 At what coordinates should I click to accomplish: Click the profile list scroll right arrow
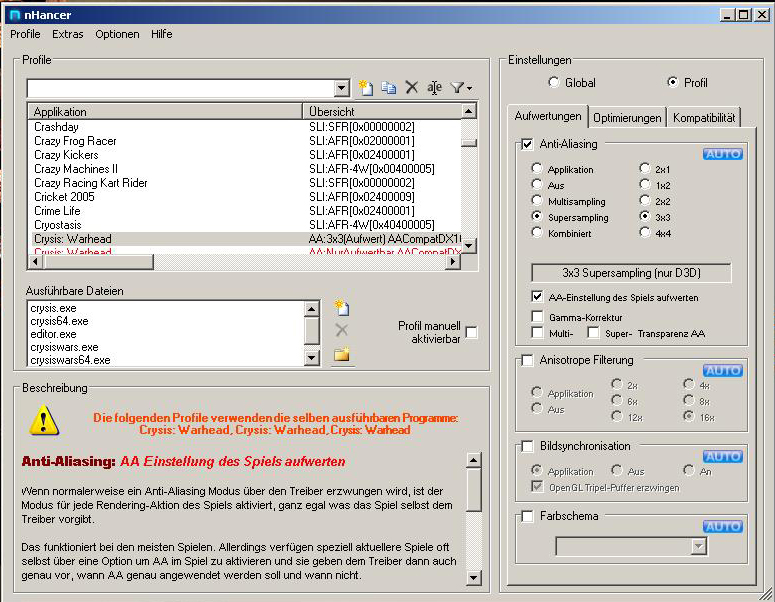tap(452, 261)
